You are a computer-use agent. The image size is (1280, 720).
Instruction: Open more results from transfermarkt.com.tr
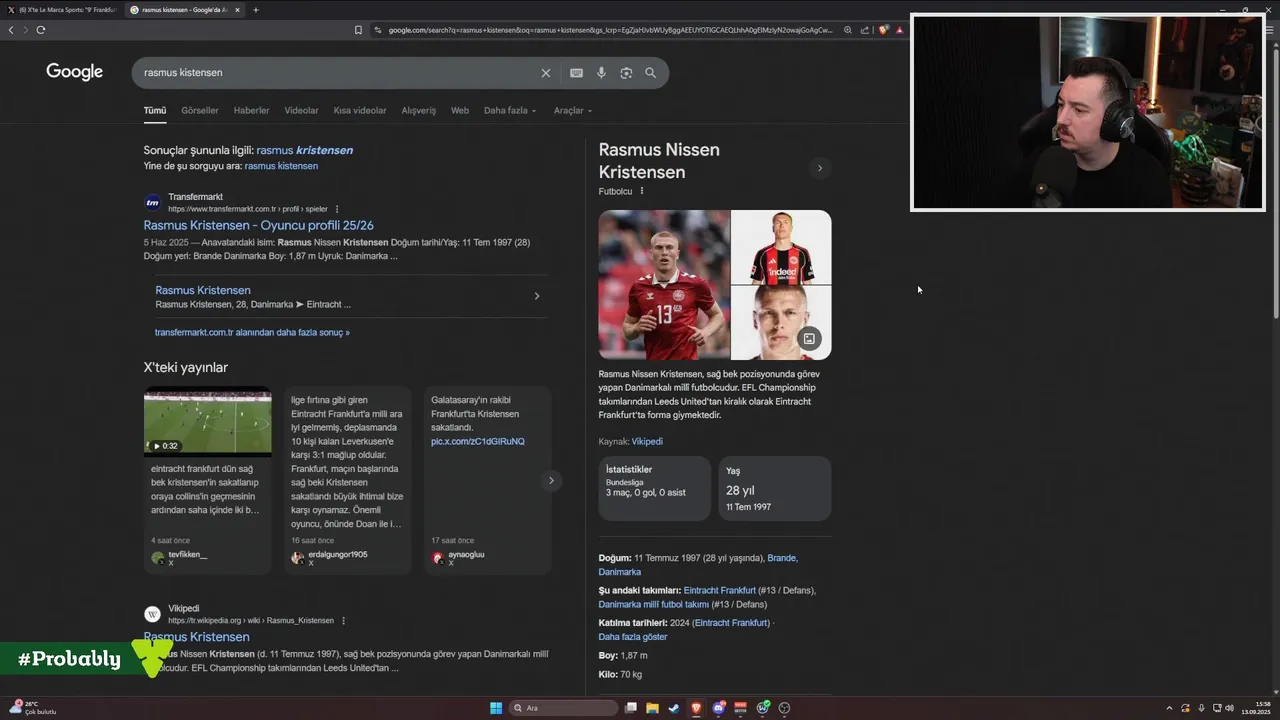tap(252, 332)
